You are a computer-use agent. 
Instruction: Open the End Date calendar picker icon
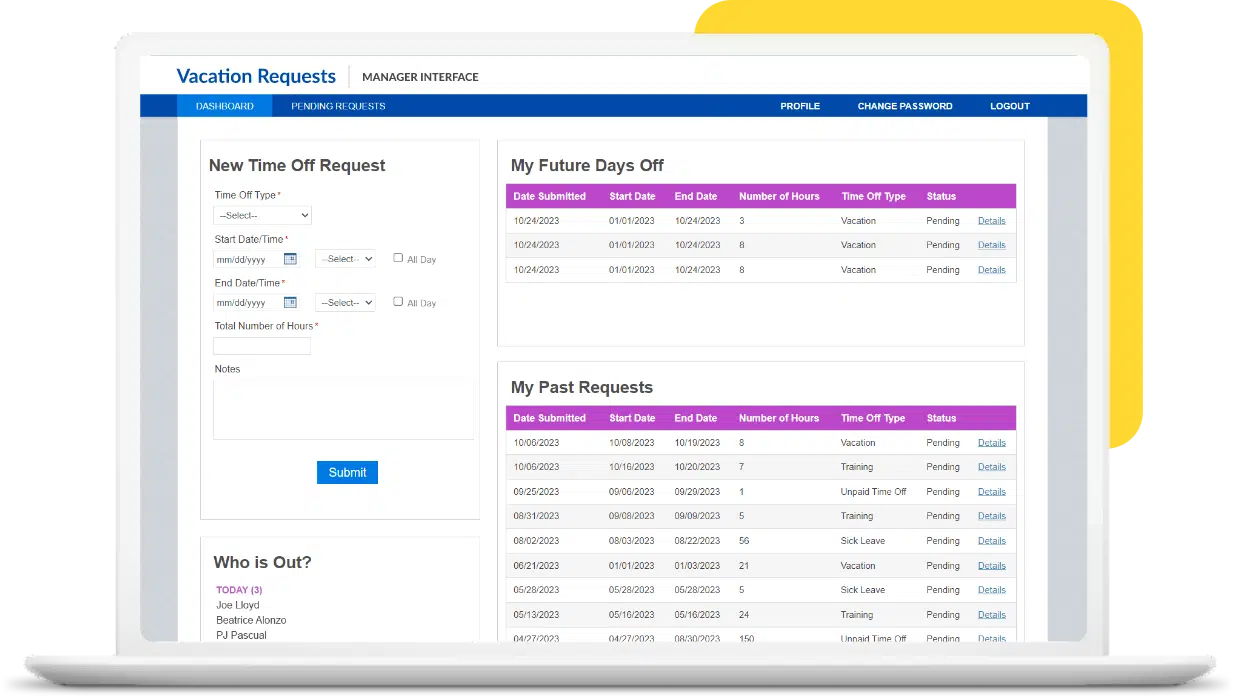[290, 302]
